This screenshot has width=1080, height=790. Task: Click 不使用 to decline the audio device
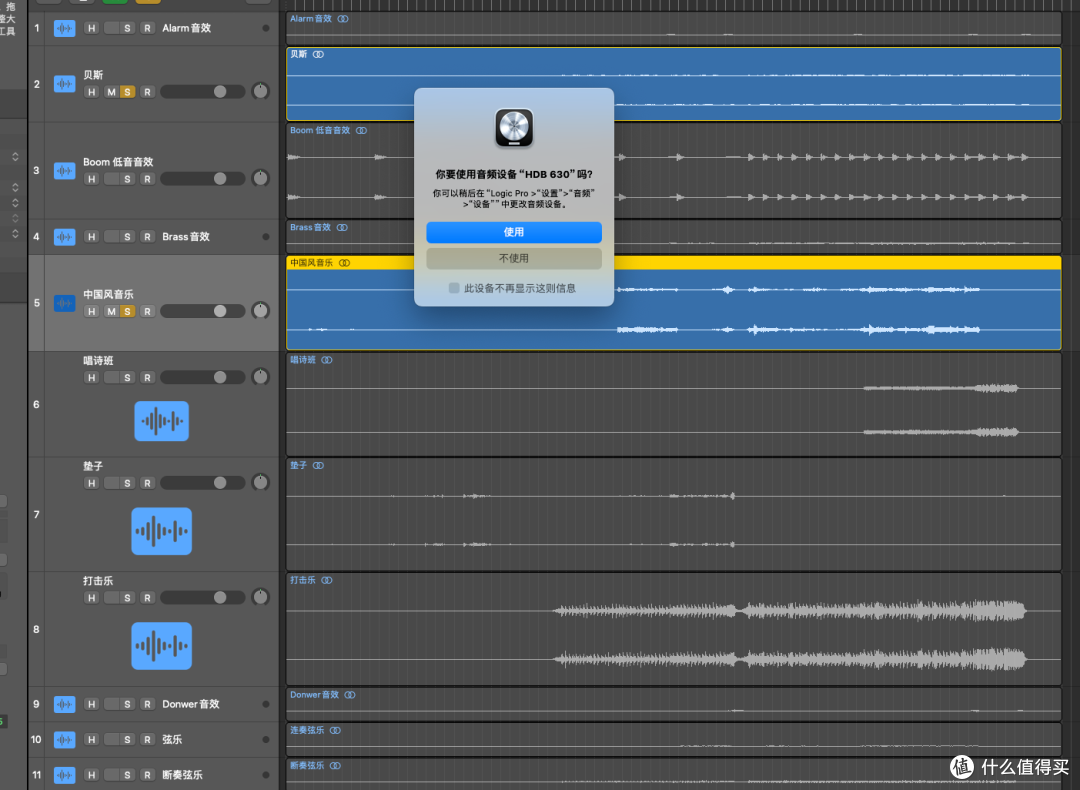click(514, 258)
